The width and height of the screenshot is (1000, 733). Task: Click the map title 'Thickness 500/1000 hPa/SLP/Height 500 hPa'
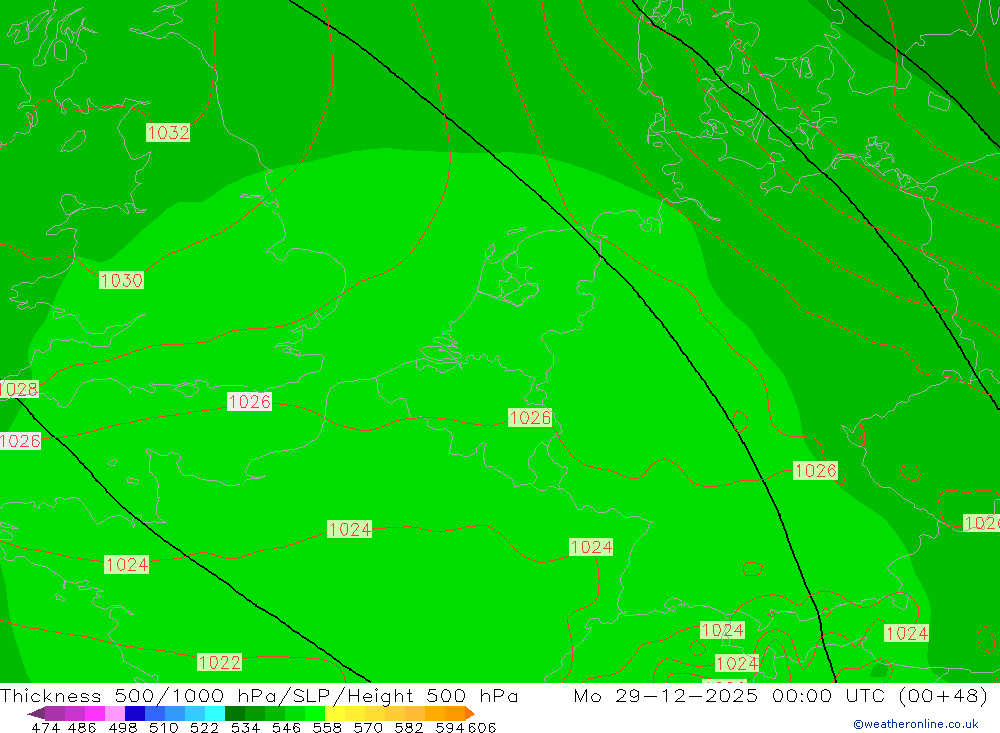point(259,695)
